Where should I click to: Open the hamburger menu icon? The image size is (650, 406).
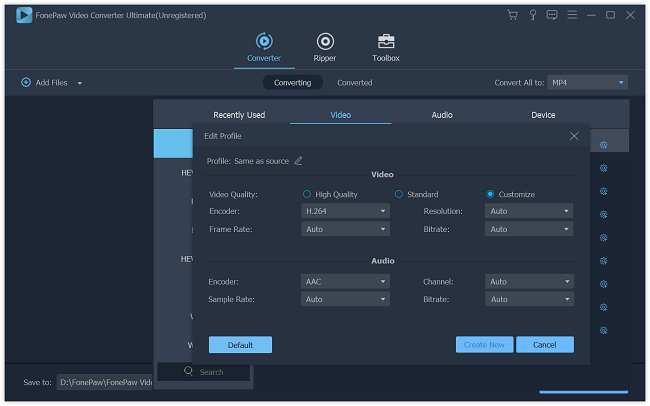572,15
